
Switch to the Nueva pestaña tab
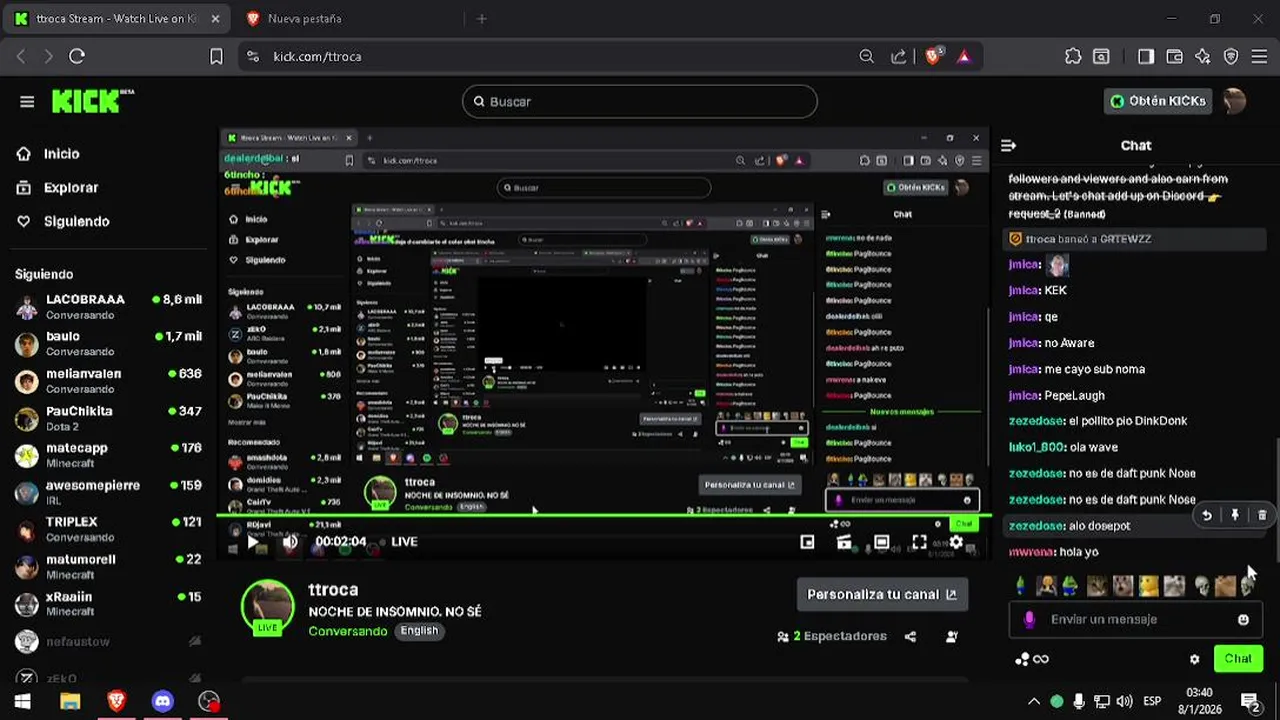(304, 19)
